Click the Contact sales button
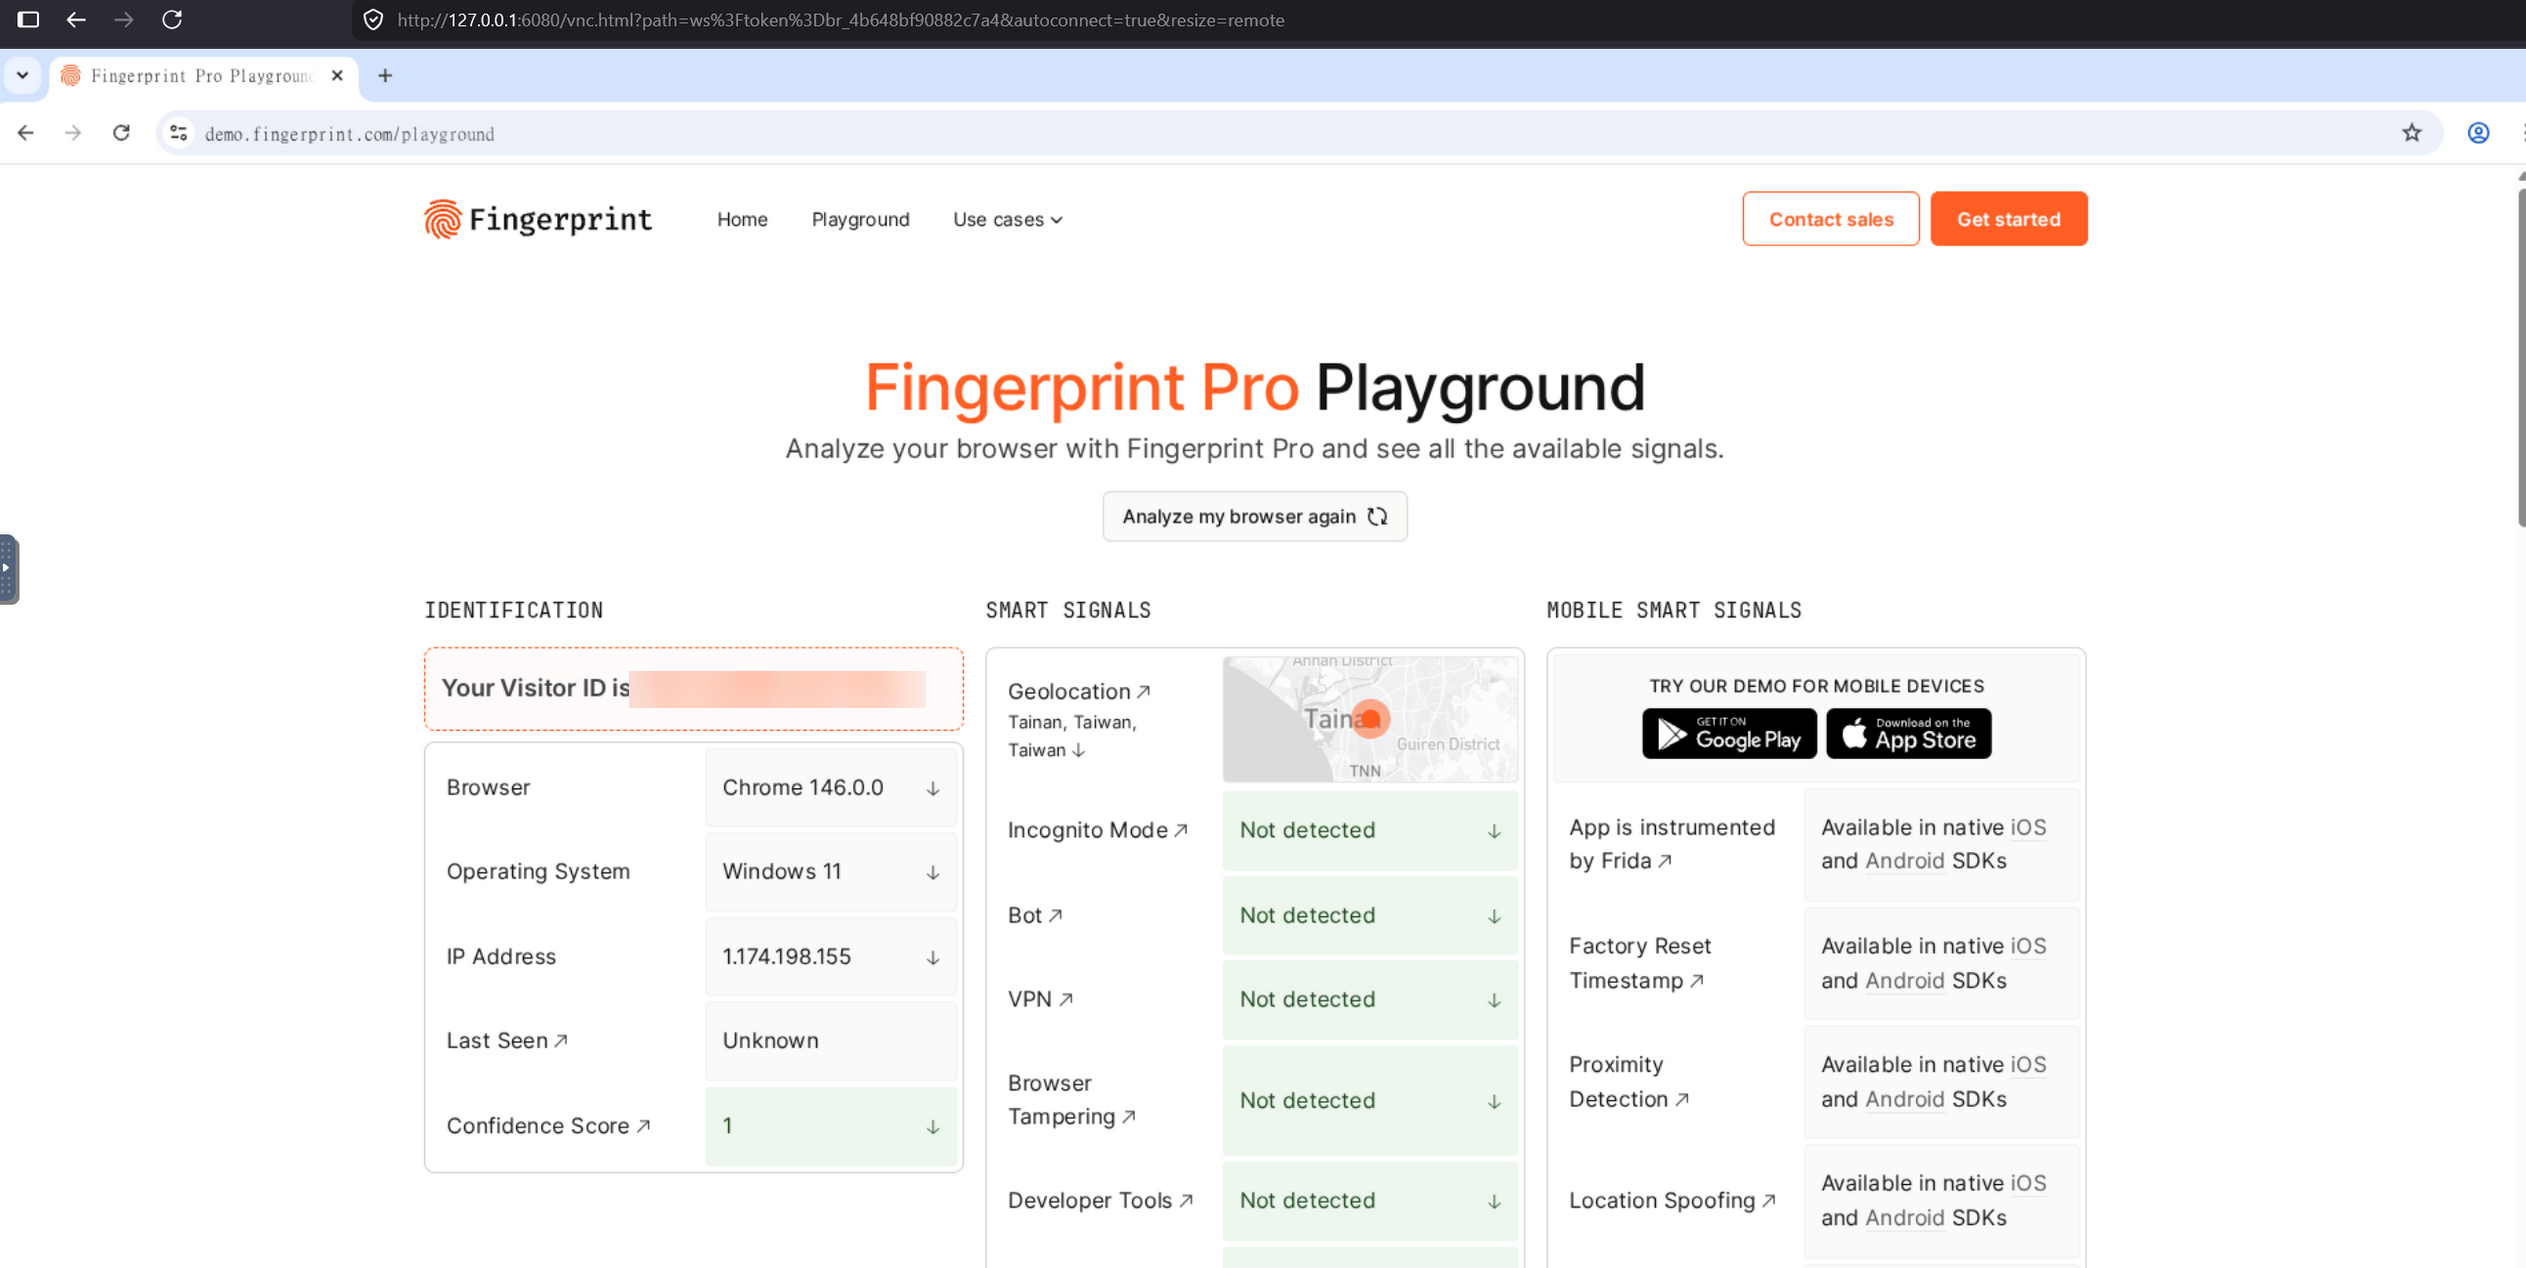2526x1268 pixels. (x=1830, y=219)
